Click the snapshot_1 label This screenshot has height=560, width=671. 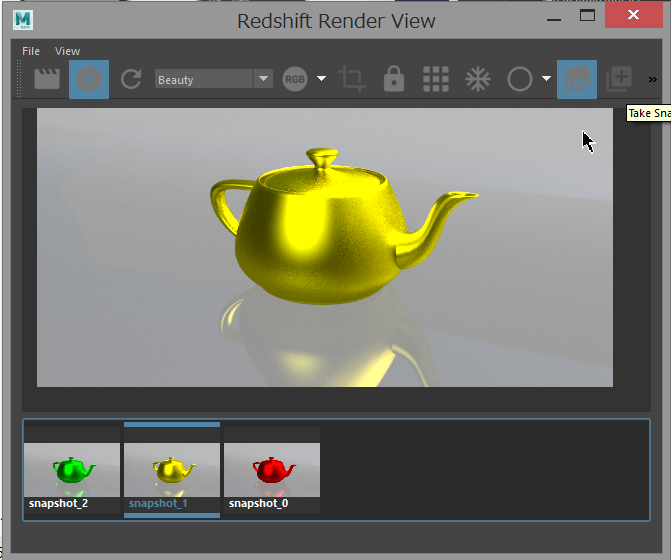(158, 504)
